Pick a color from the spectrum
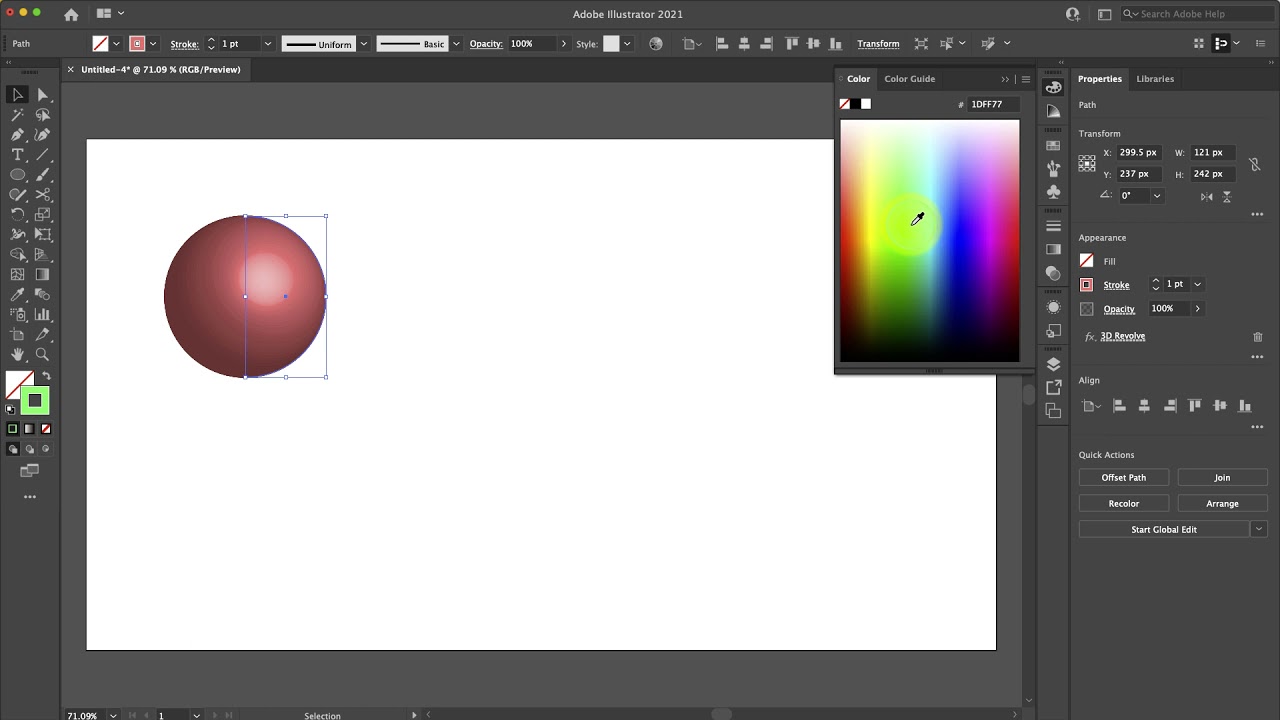The height and width of the screenshot is (720, 1280). [930, 241]
